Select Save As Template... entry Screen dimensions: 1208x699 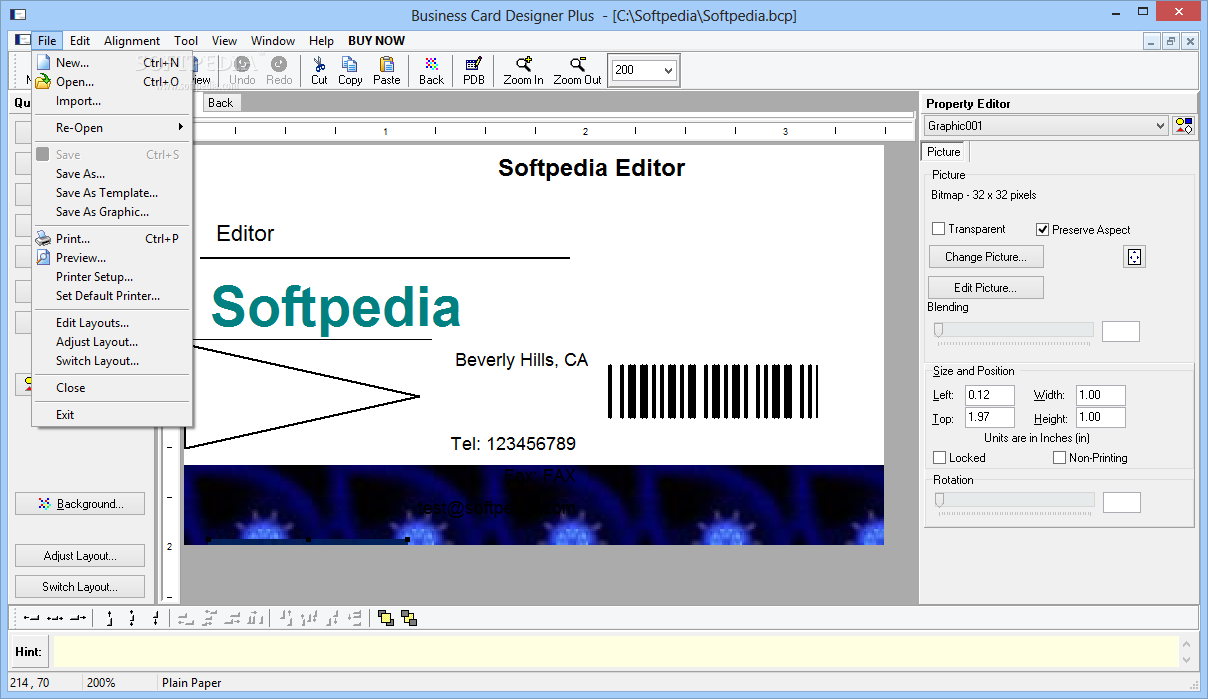112,193
